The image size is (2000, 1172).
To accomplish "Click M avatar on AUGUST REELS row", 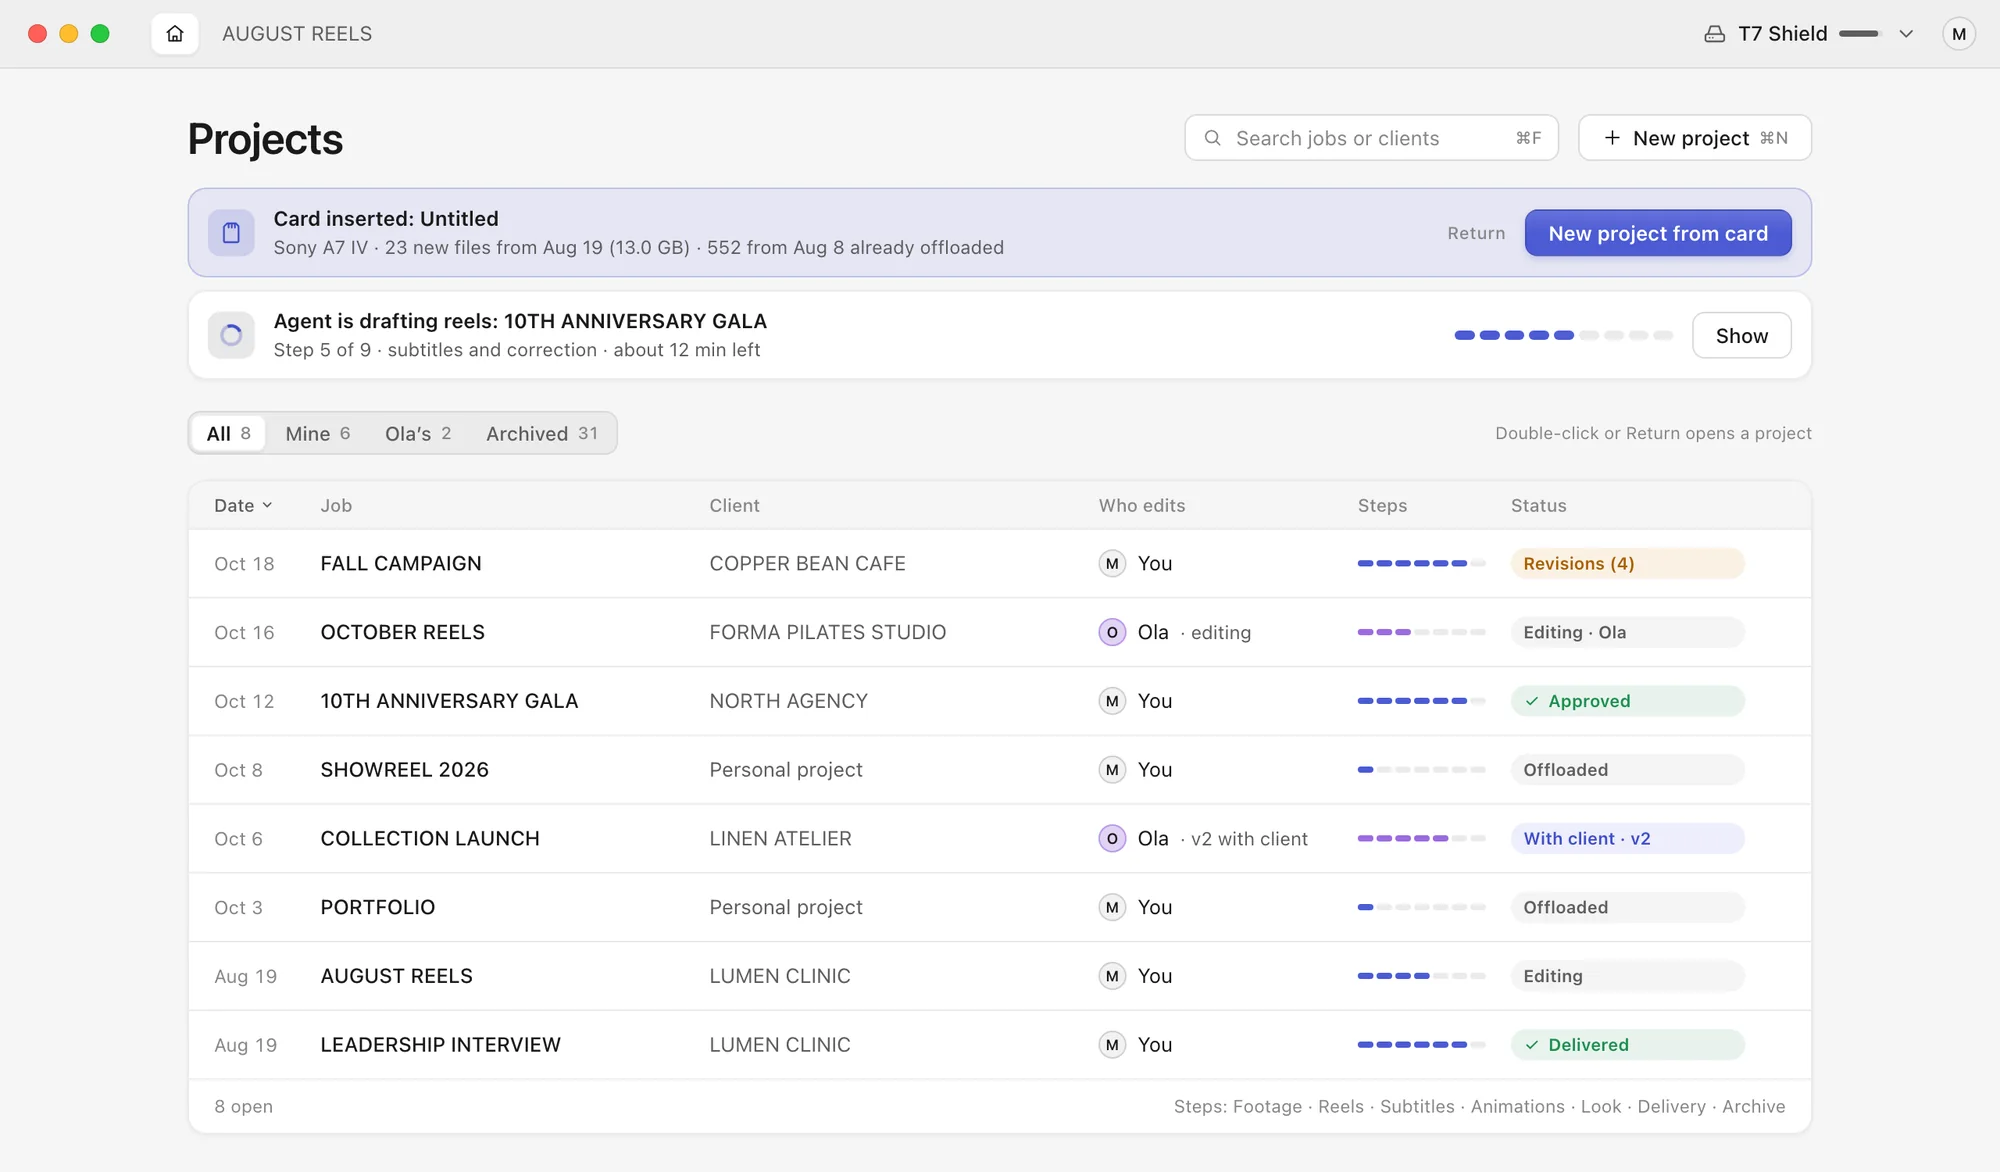I will 1112,976.
